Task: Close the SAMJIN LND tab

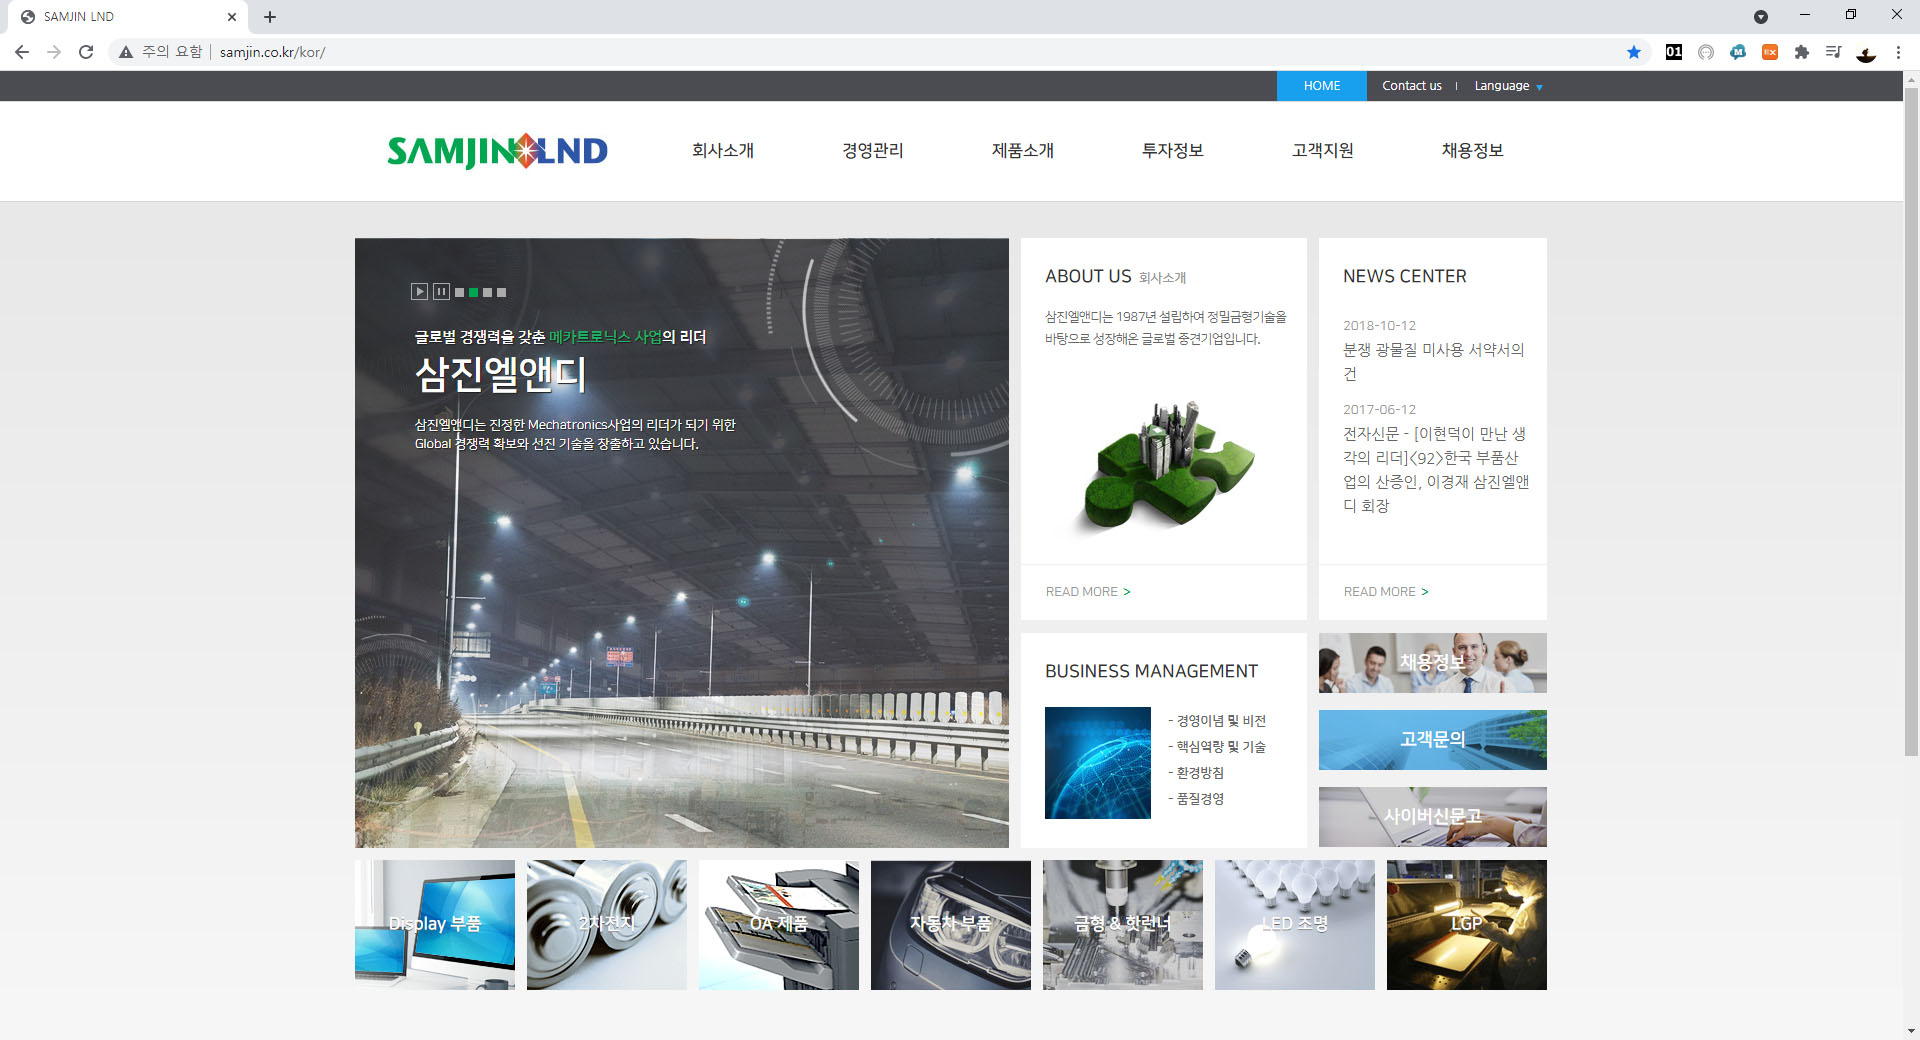Action: click(232, 17)
